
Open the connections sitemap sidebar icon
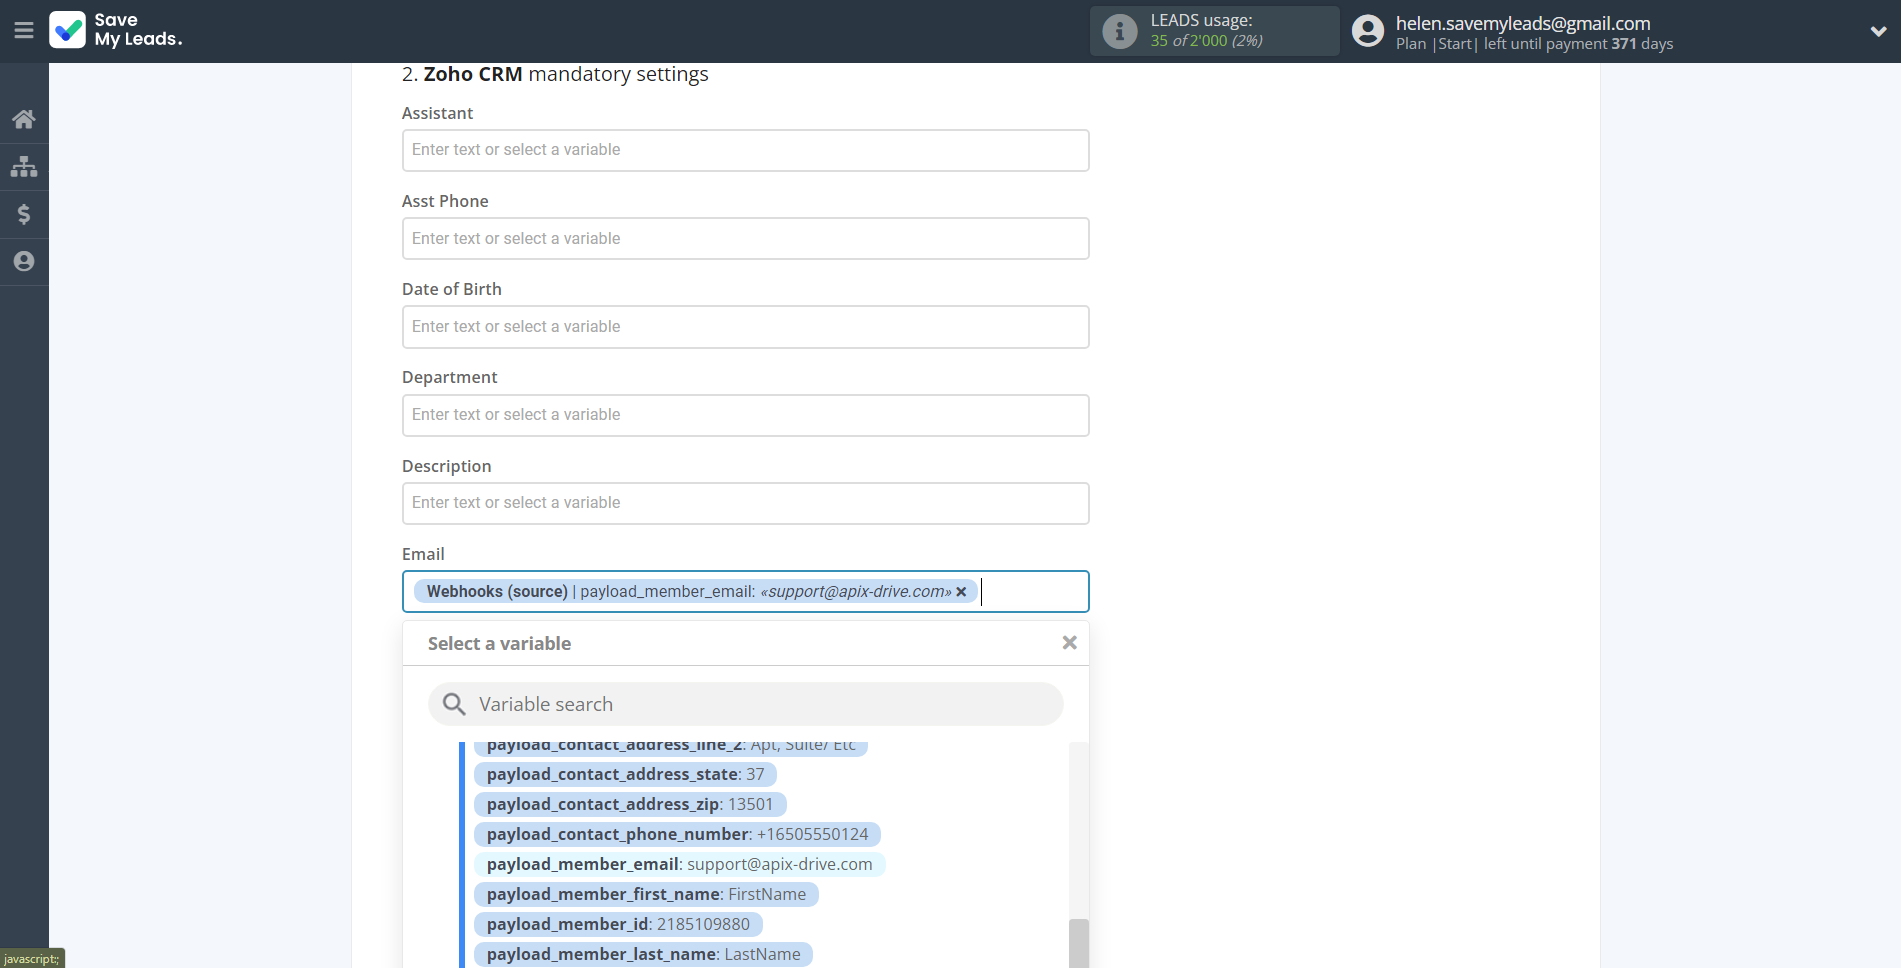pos(24,166)
